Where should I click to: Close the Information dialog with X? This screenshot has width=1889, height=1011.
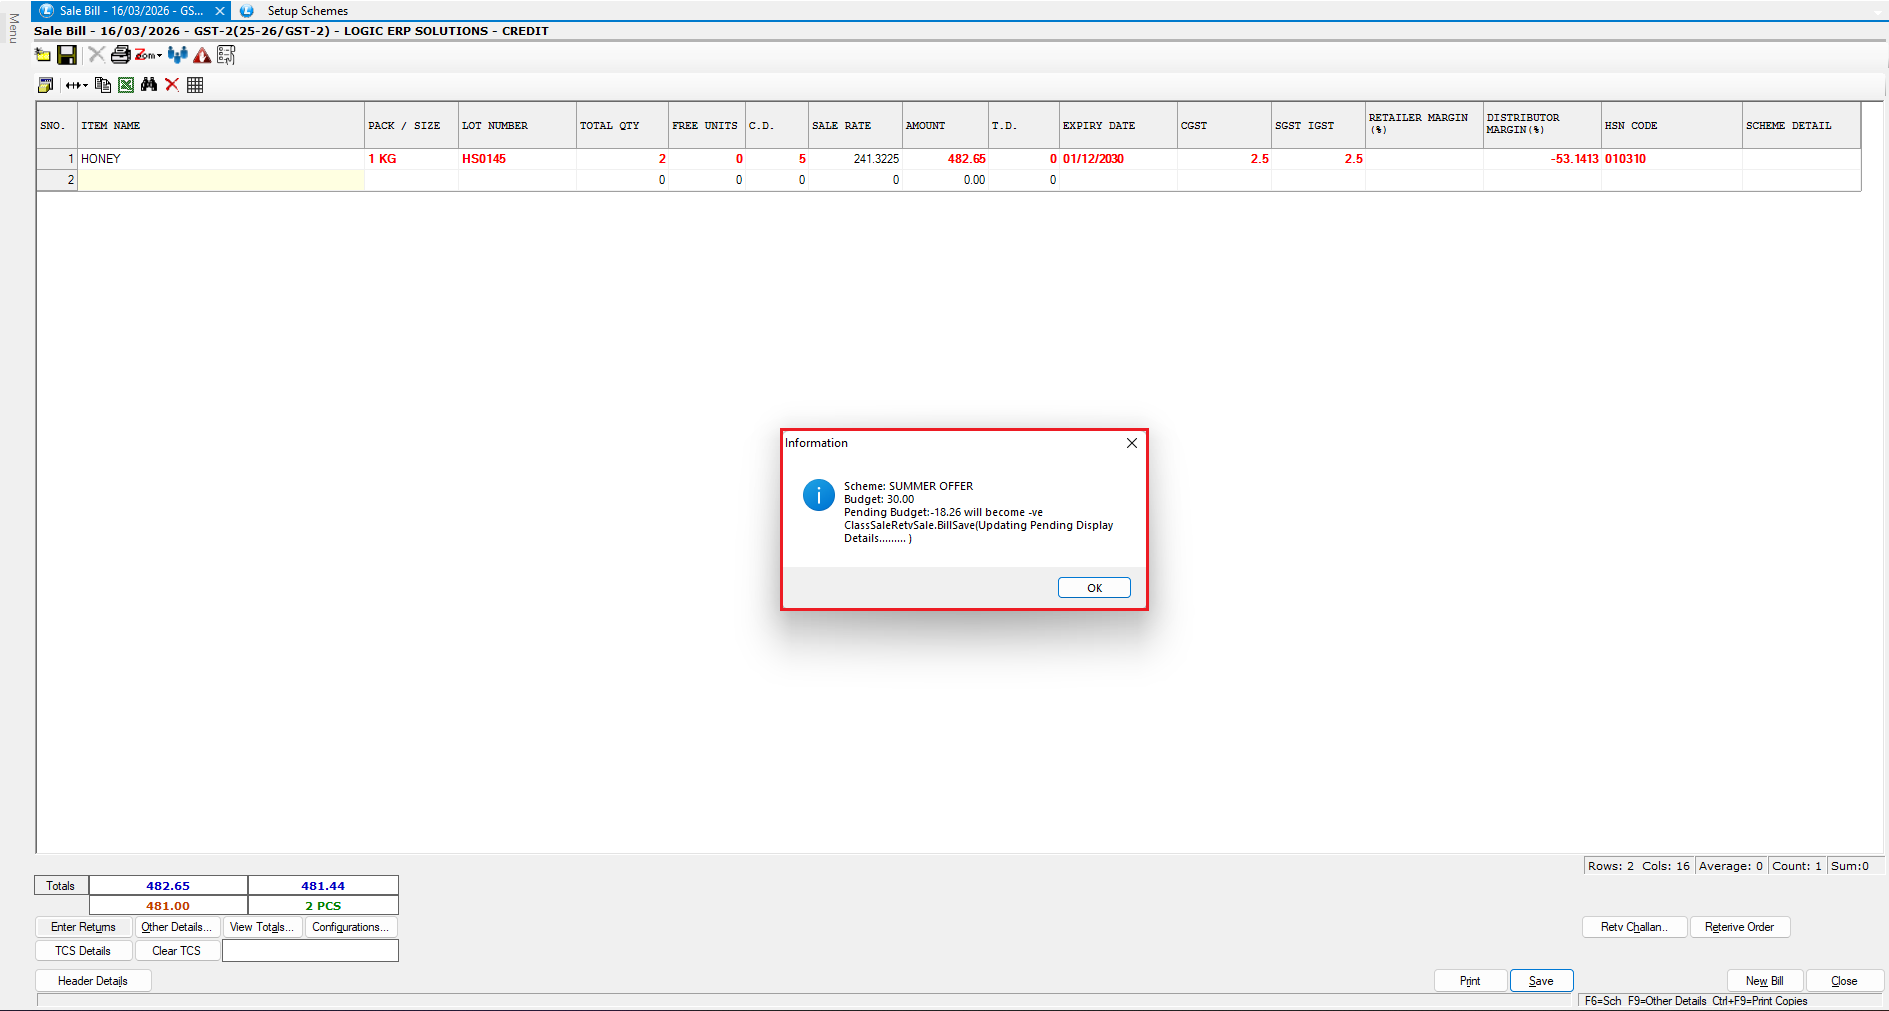click(1132, 443)
